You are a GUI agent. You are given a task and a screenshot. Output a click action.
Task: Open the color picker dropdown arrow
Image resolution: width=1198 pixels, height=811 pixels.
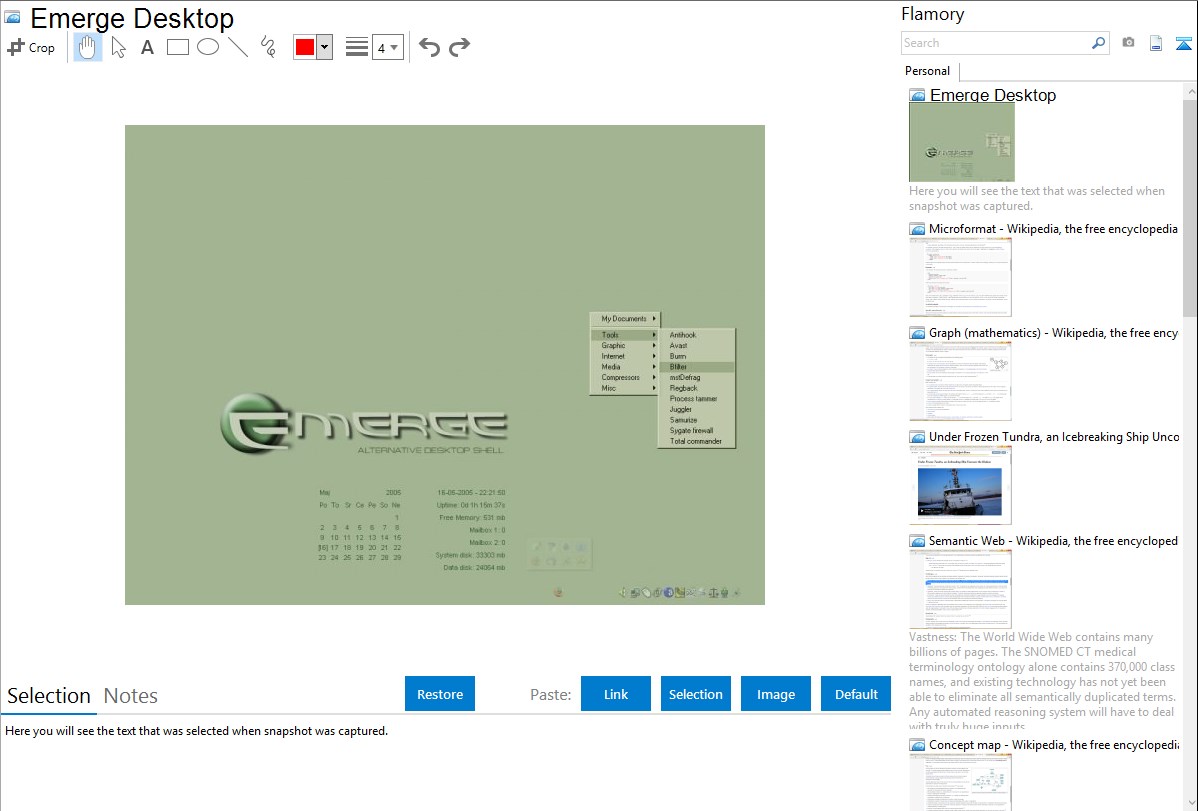(x=325, y=47)
